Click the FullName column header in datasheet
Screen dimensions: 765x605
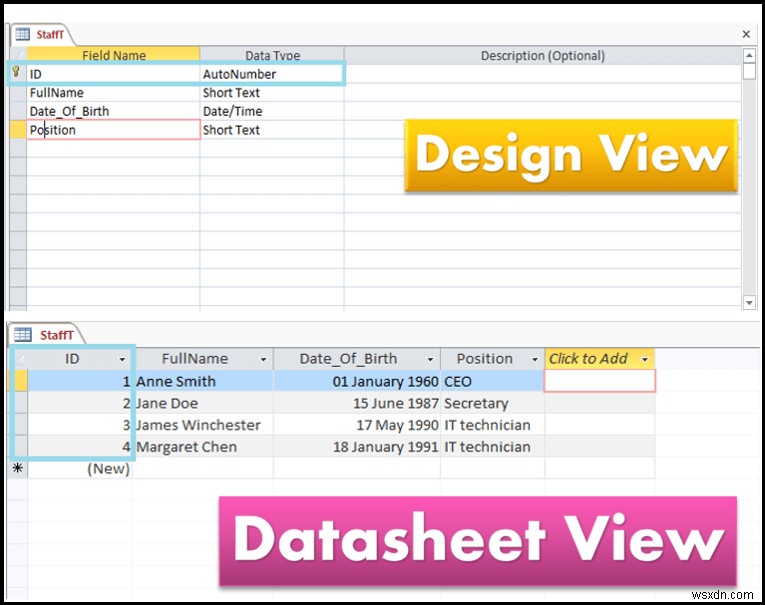click(203, 359)
